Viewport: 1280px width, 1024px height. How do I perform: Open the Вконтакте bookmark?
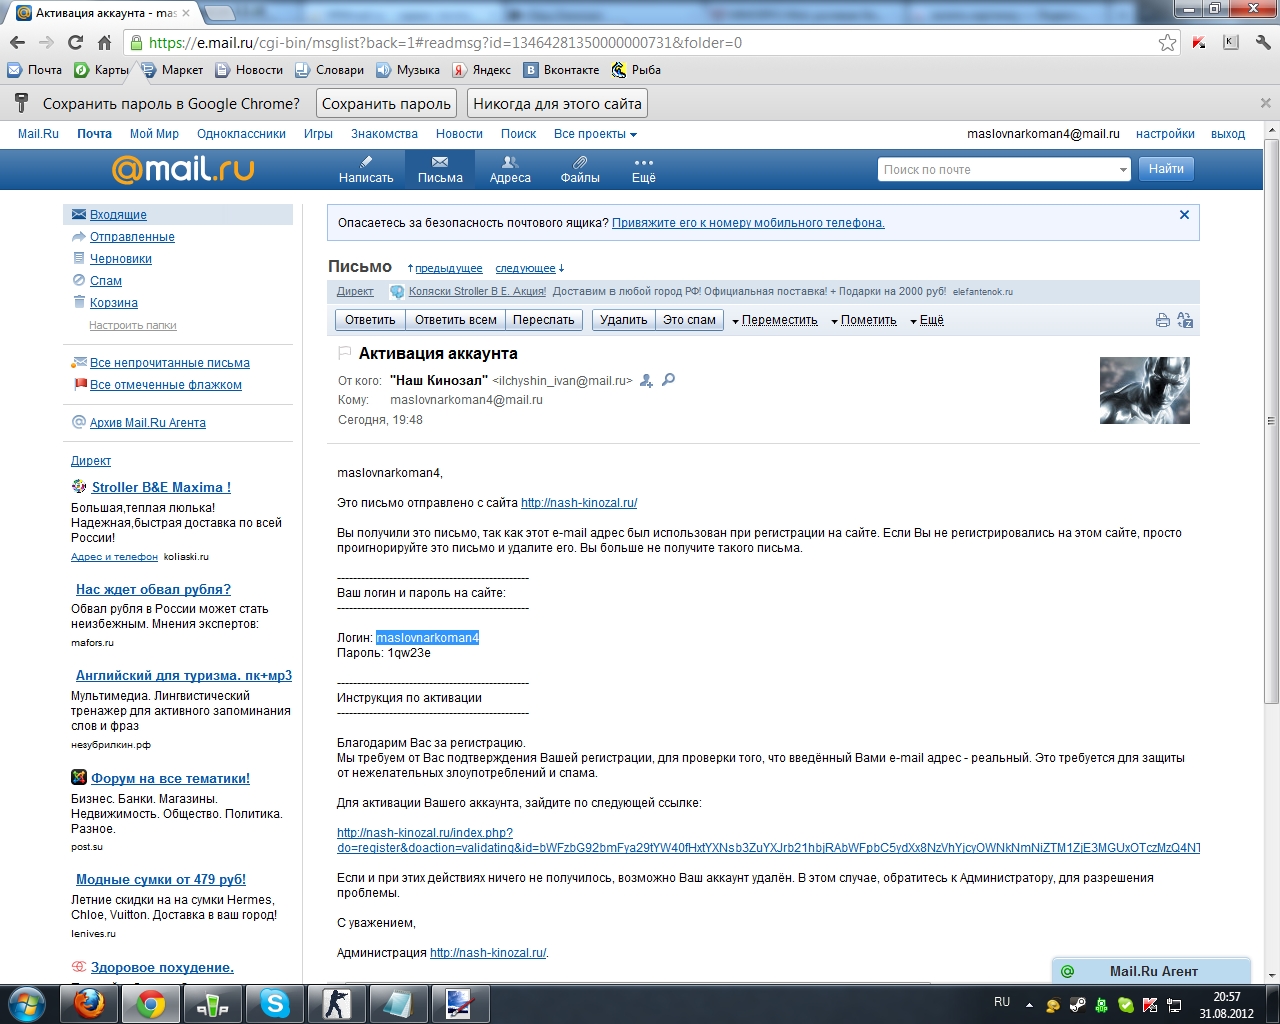pyautogui.click(x=562, y=70)
